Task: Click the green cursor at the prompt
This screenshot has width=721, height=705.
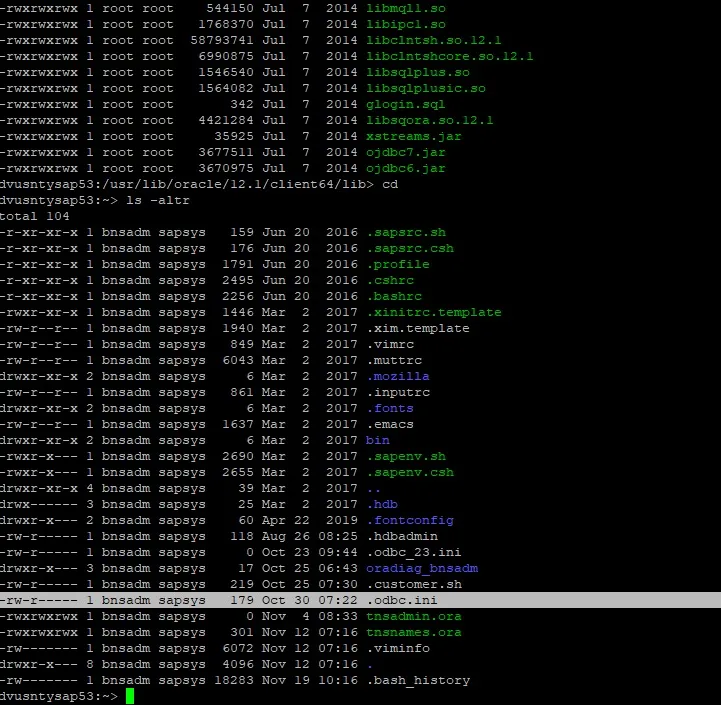Action: point(130,697)
